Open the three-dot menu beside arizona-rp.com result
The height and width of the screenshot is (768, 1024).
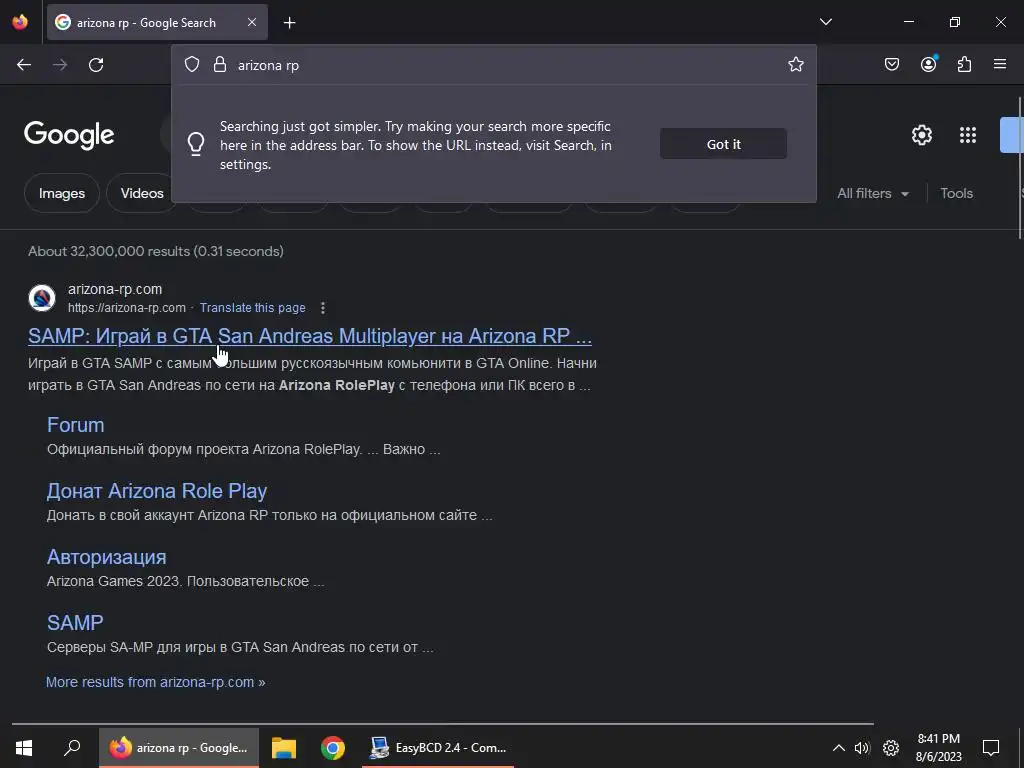(323, 308)
